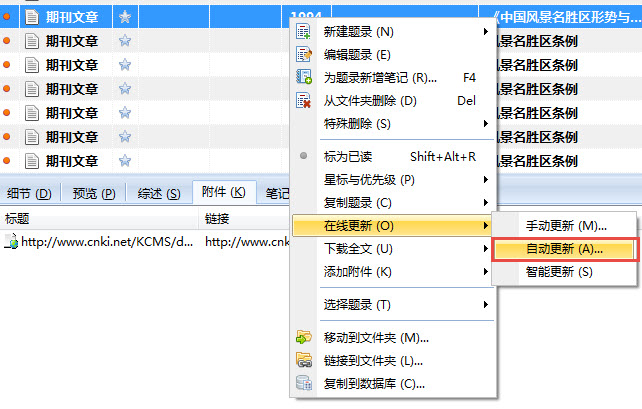642x409 pixels.
Task: Click the delete icon beside 从文件夹删除
Action: [303, 100]
